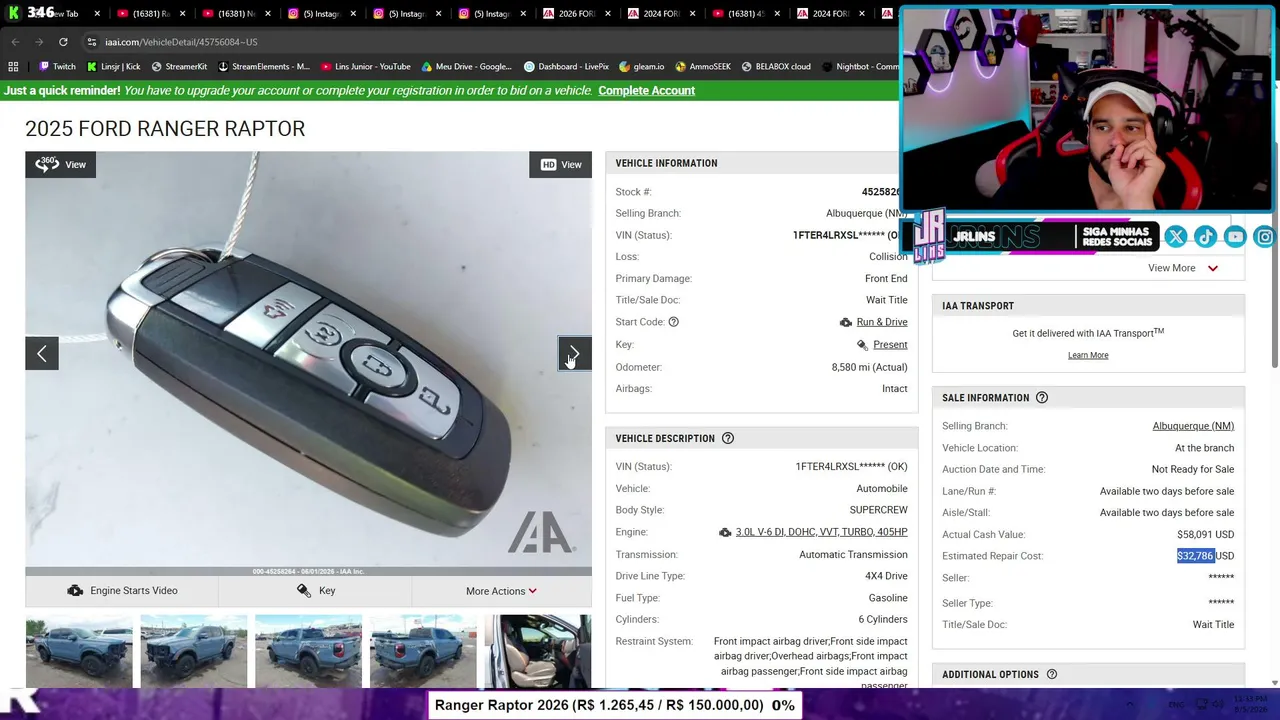This screenshot has height=720, width=1280.
Task: Expand the More Actions dropdown
Action: click(x=501, y=591)
